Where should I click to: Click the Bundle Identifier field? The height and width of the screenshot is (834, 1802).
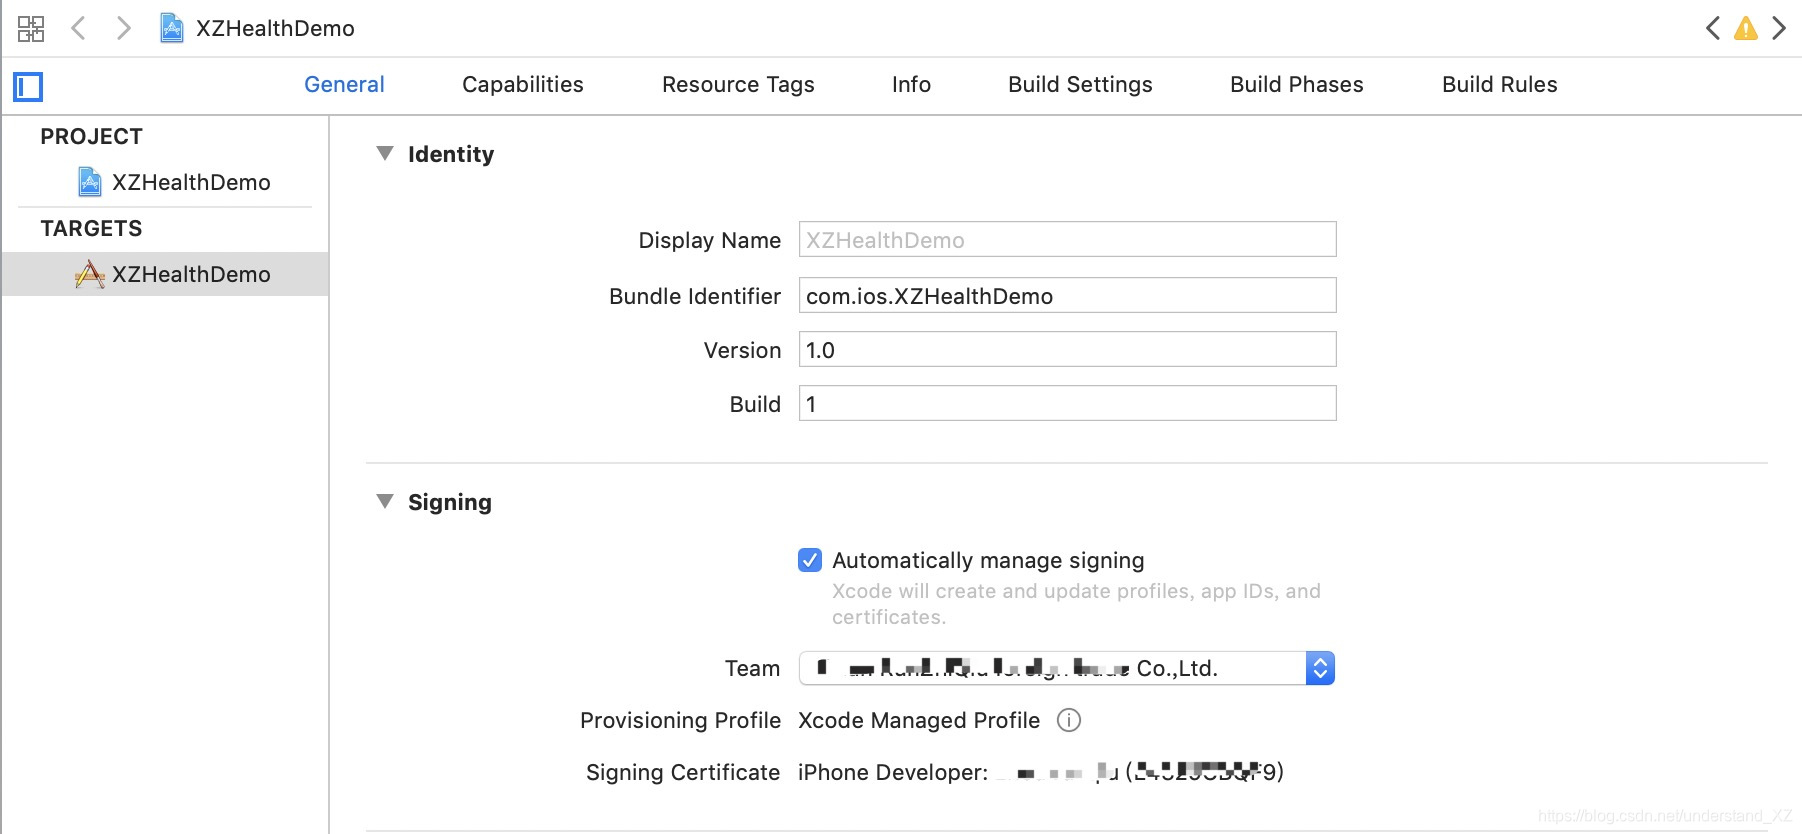click(1067, 296)
